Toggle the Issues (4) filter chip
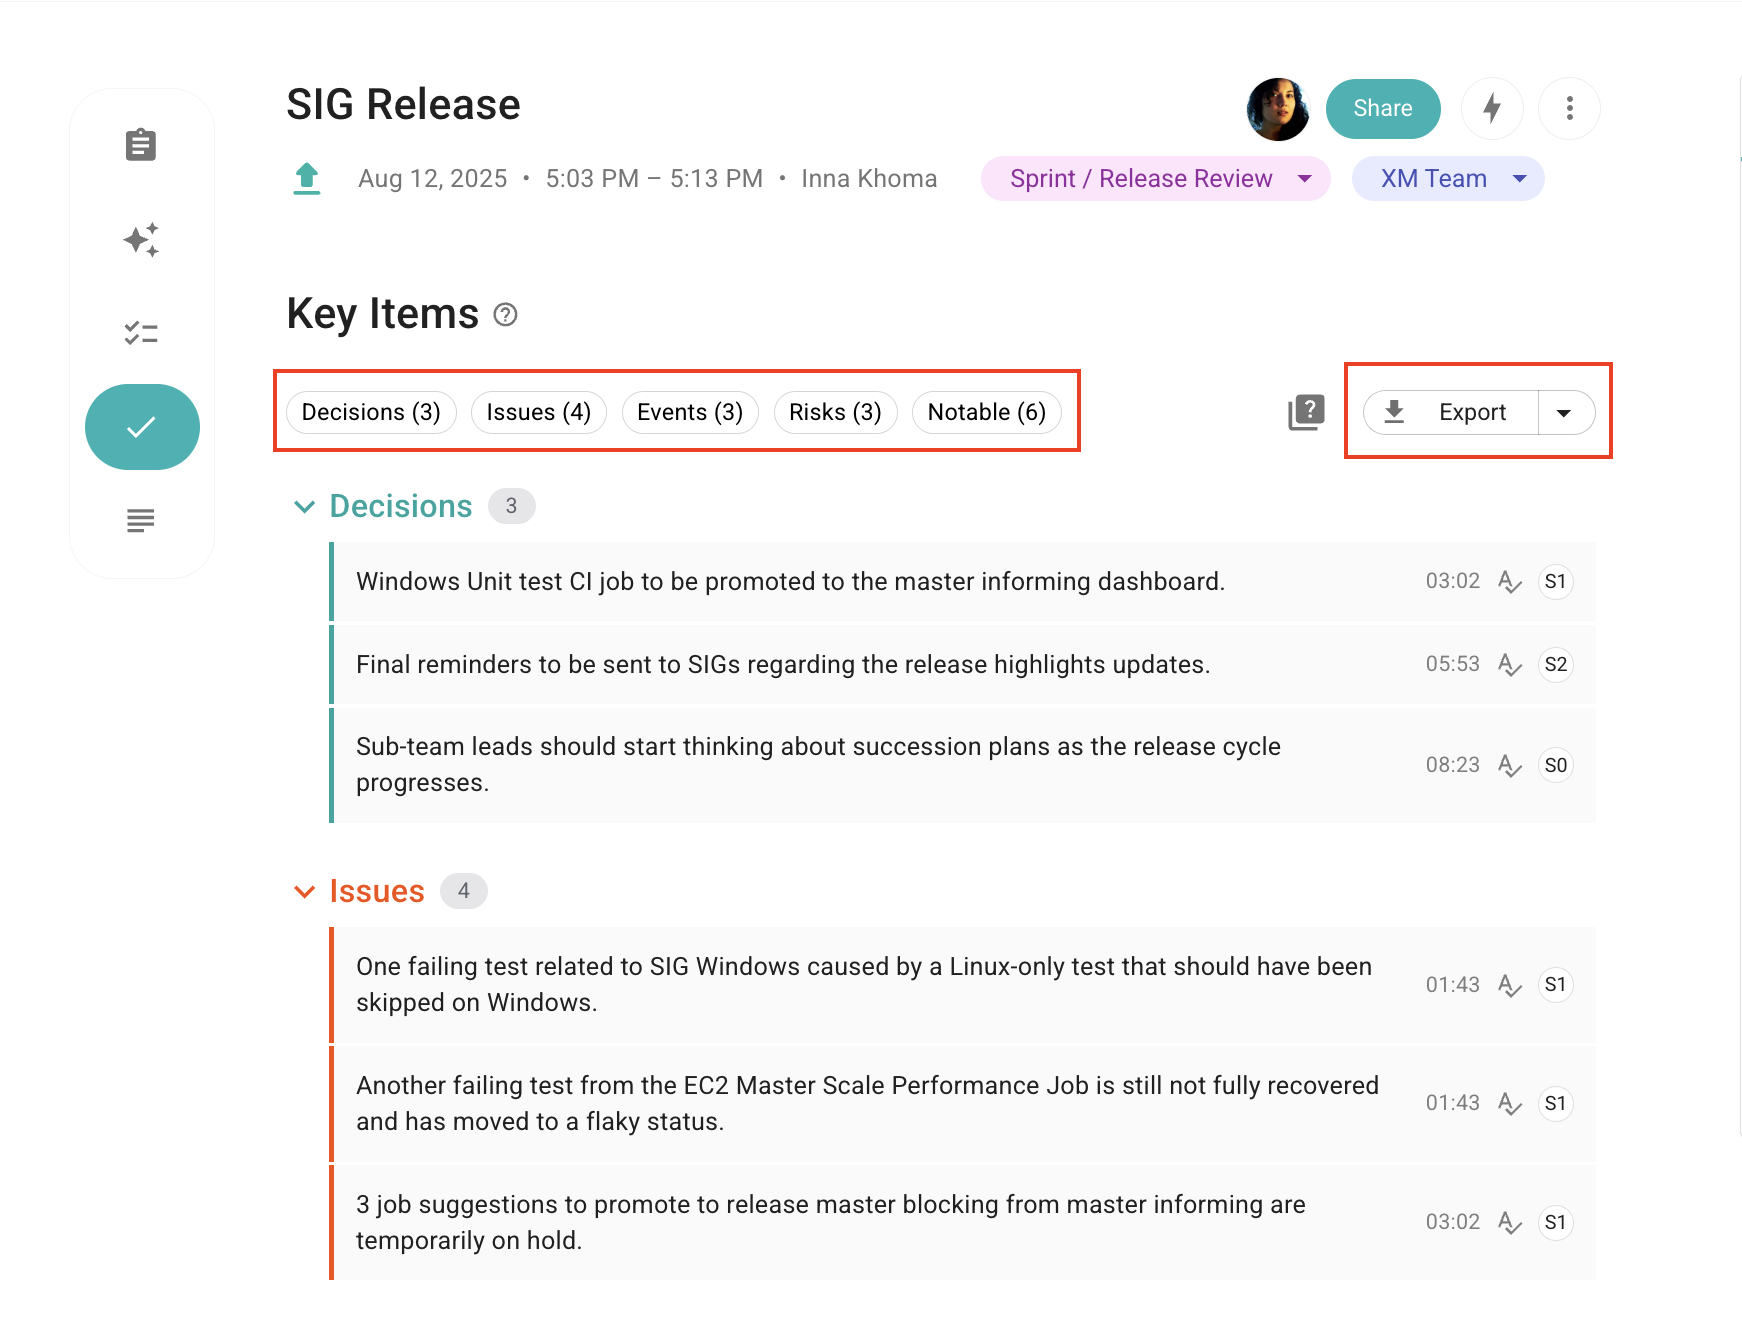 point(538,412)
